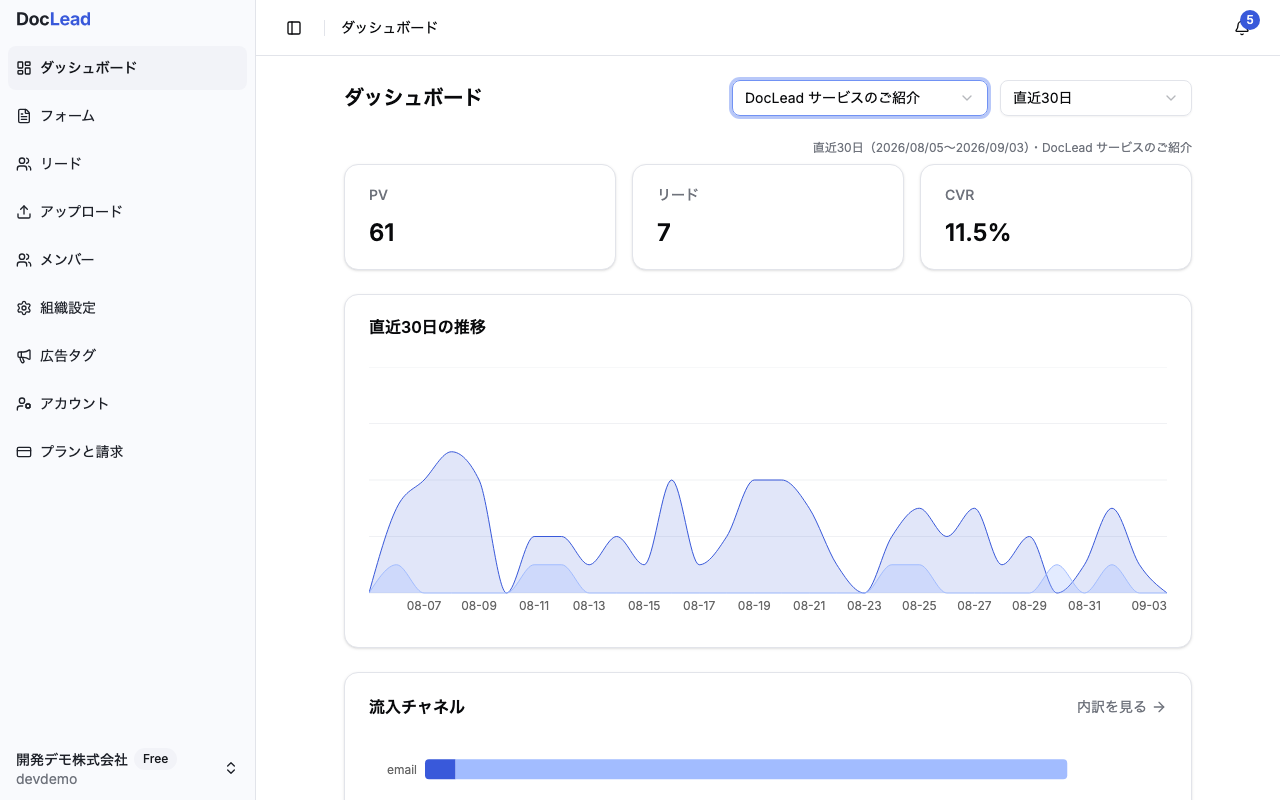Click the date range summary text
Screen dimensions: 1280x800
(1002, 147)
